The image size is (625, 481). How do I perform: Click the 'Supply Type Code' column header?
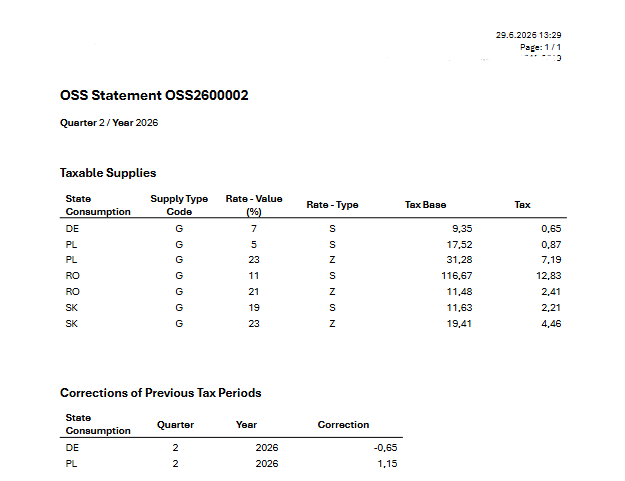[x=179, y=205]
